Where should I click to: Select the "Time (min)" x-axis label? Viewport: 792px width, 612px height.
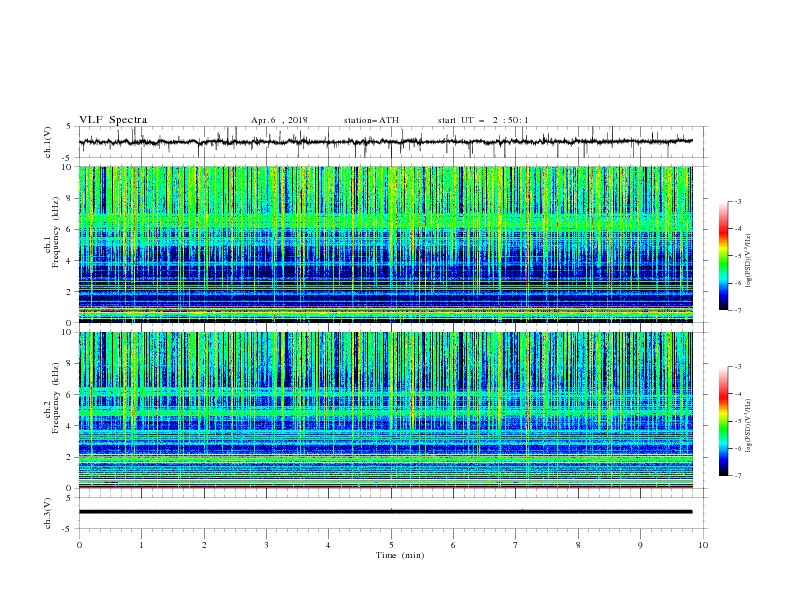pos(400,555)
